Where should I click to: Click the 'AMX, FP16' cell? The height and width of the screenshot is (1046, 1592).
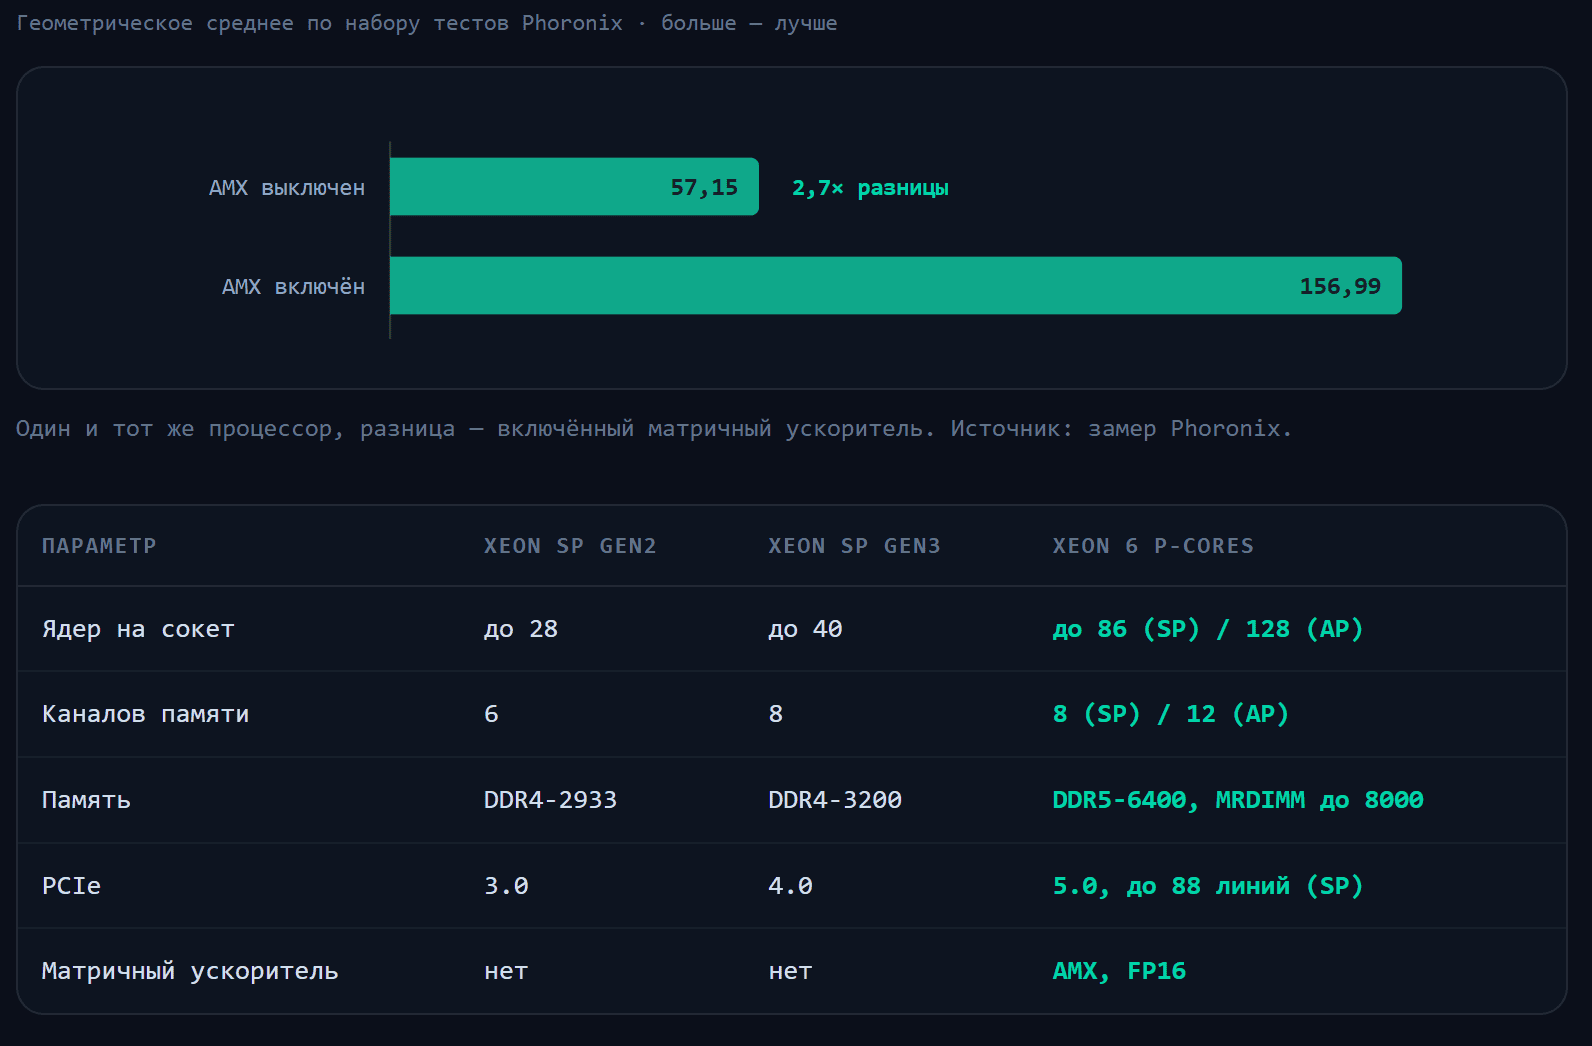1119,971
